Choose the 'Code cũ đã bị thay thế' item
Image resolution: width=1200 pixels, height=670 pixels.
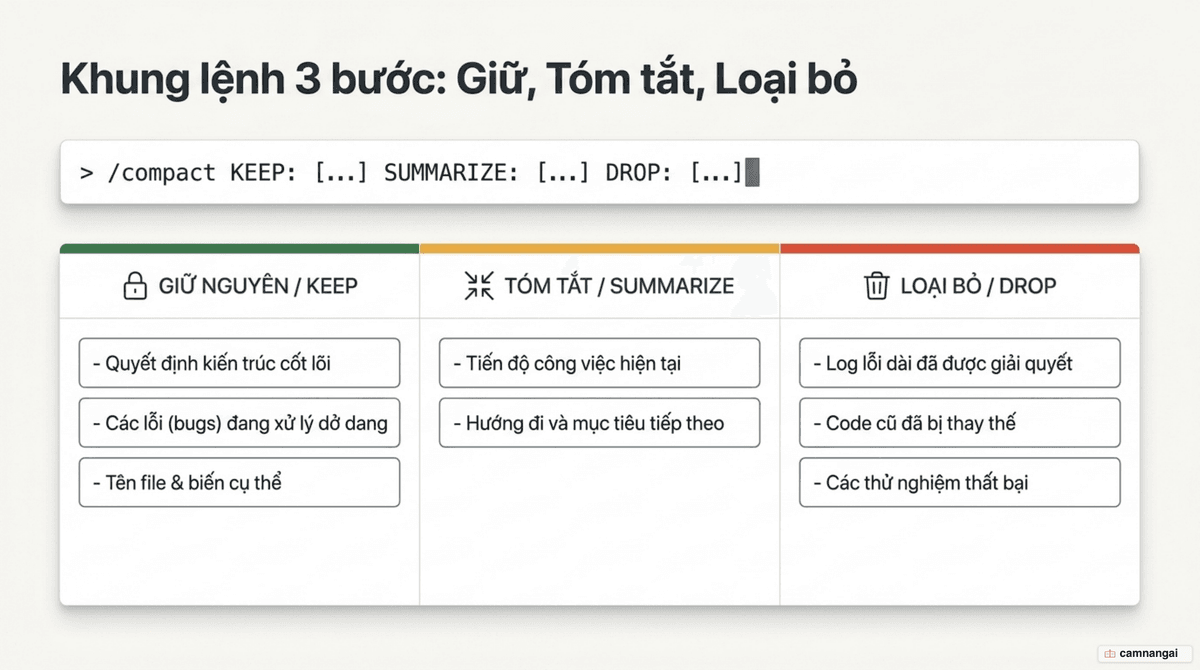coord(960,423)
